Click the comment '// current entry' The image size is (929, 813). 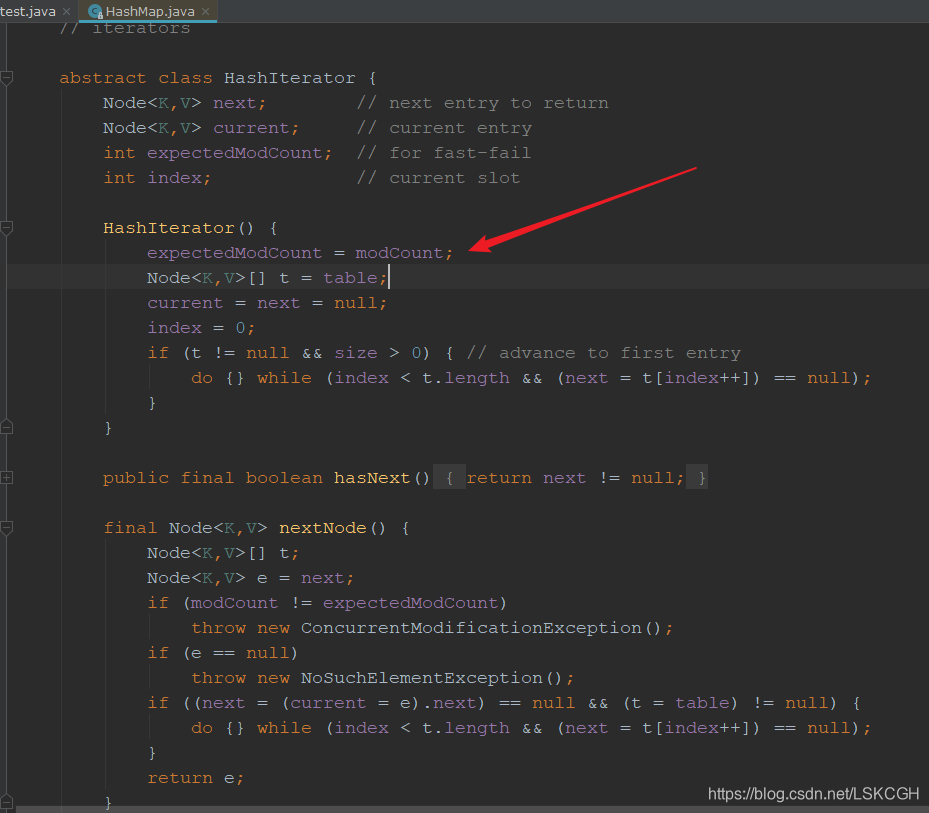click(444, 128)
